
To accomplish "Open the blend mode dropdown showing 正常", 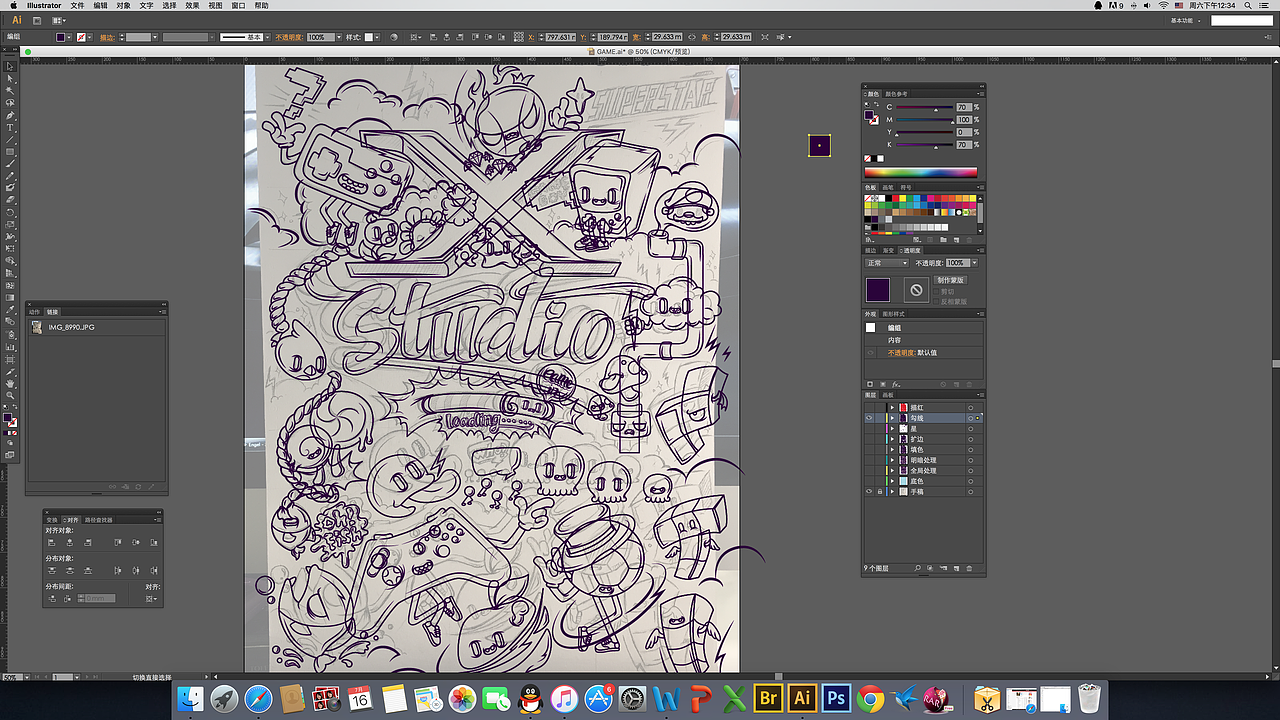I will pyautogui.click(x=887, y=263).
